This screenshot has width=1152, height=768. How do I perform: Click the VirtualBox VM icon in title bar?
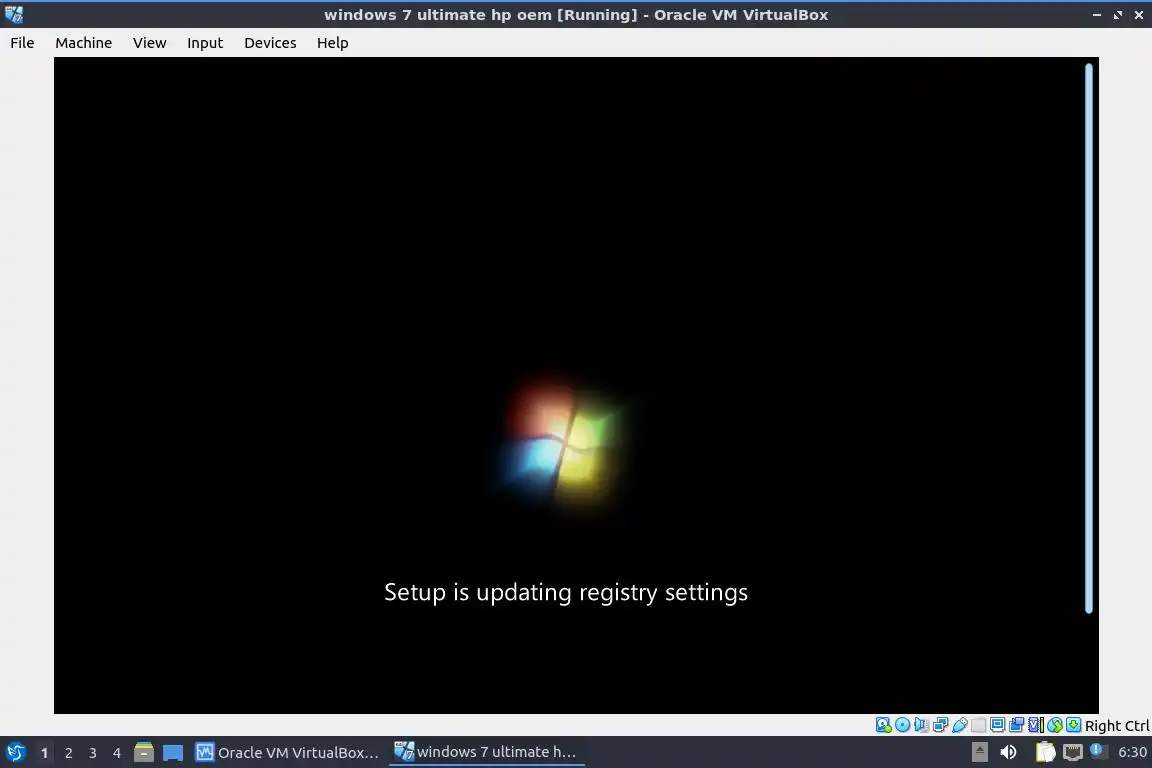13,15
